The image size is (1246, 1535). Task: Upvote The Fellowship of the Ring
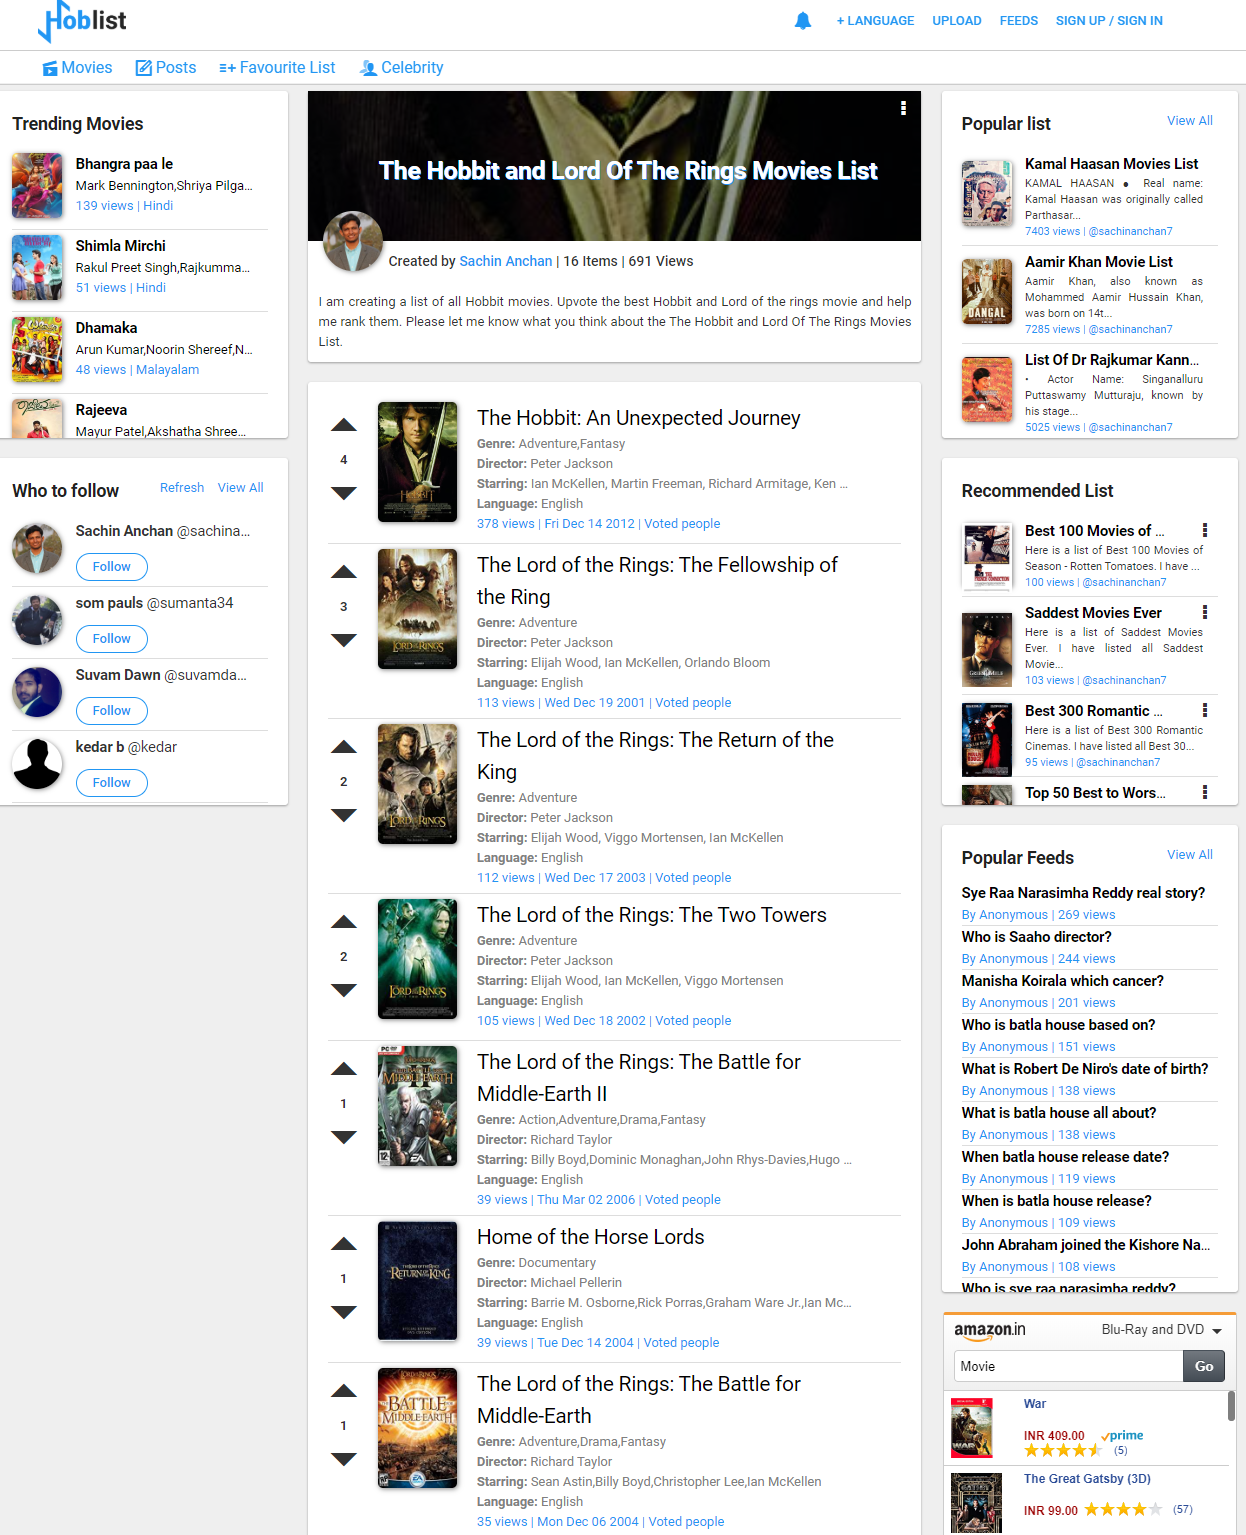(x=344, y=572)
